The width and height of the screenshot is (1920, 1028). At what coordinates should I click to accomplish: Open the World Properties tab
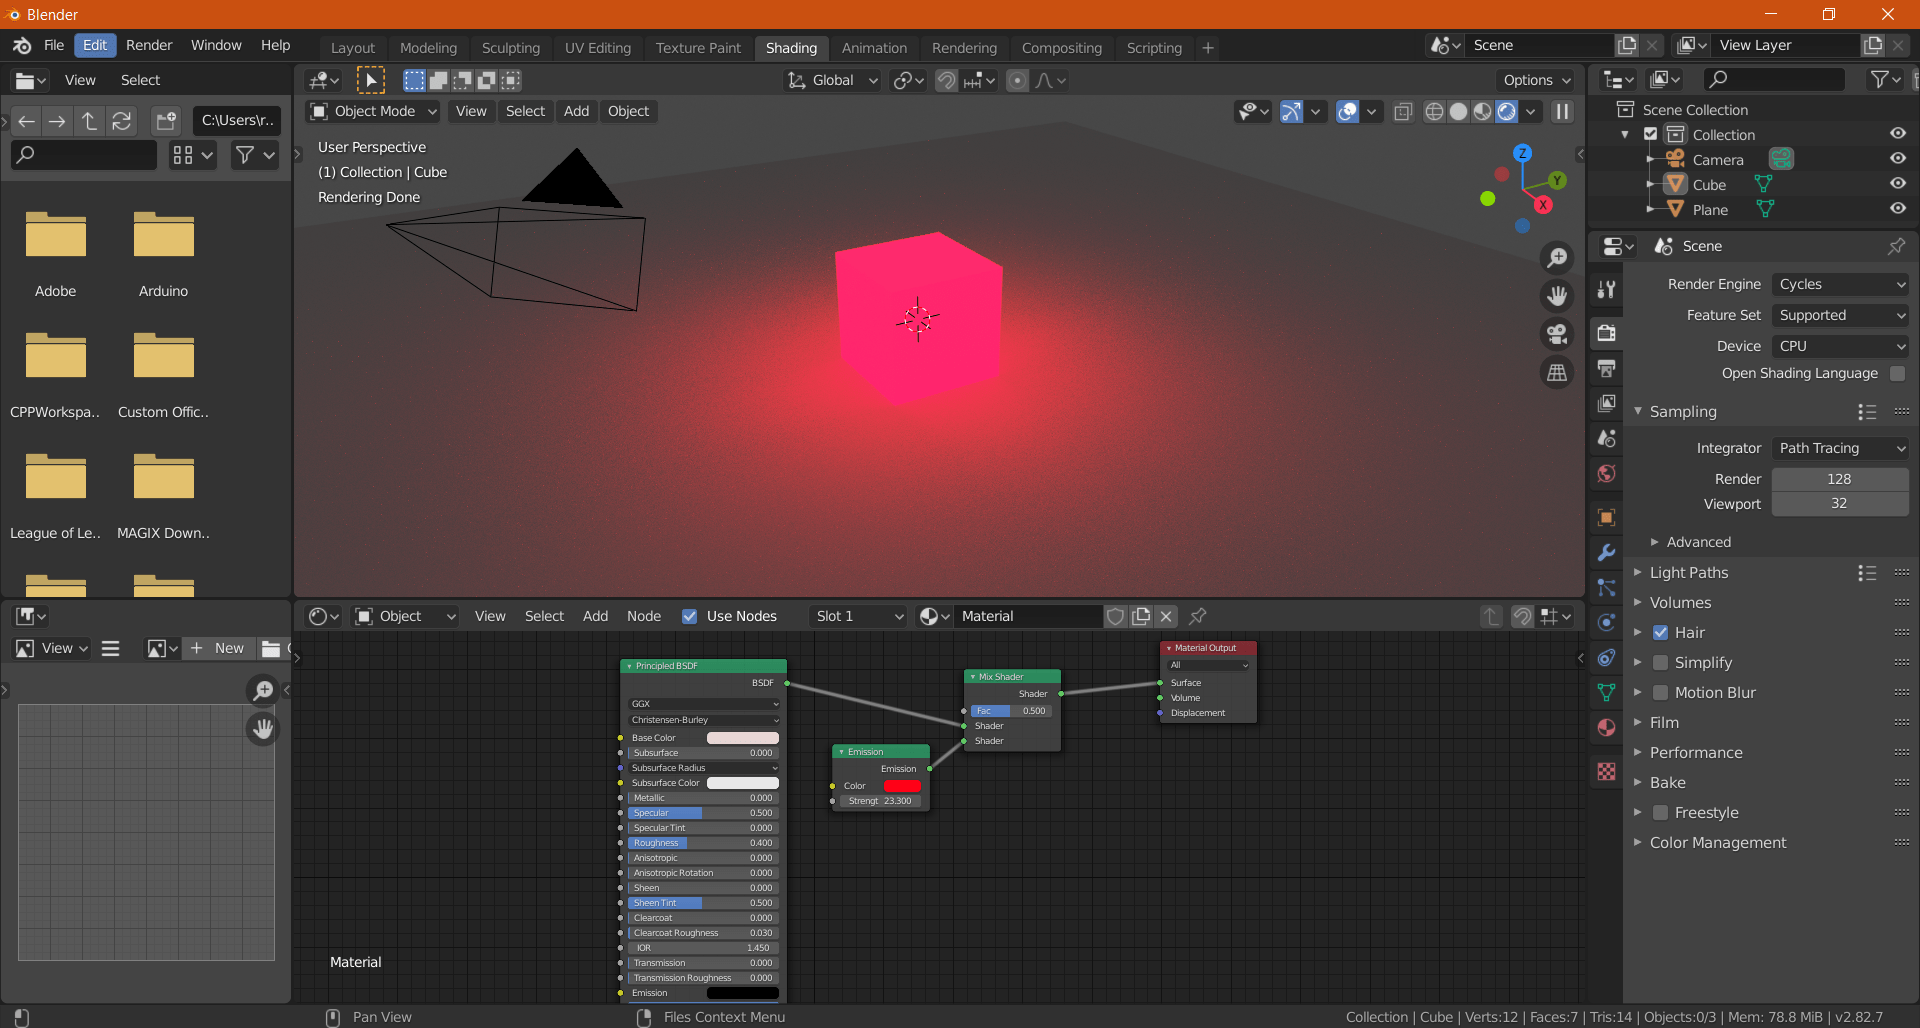point(1606,474)
